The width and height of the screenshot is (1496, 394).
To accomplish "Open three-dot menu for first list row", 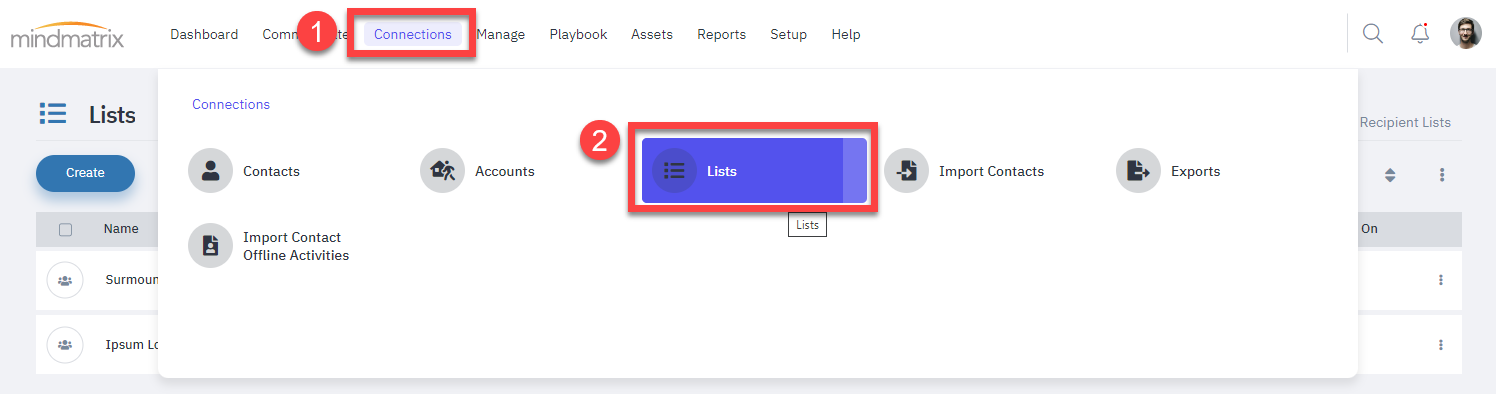I will pyautogui.click(x=1441, y=280).
